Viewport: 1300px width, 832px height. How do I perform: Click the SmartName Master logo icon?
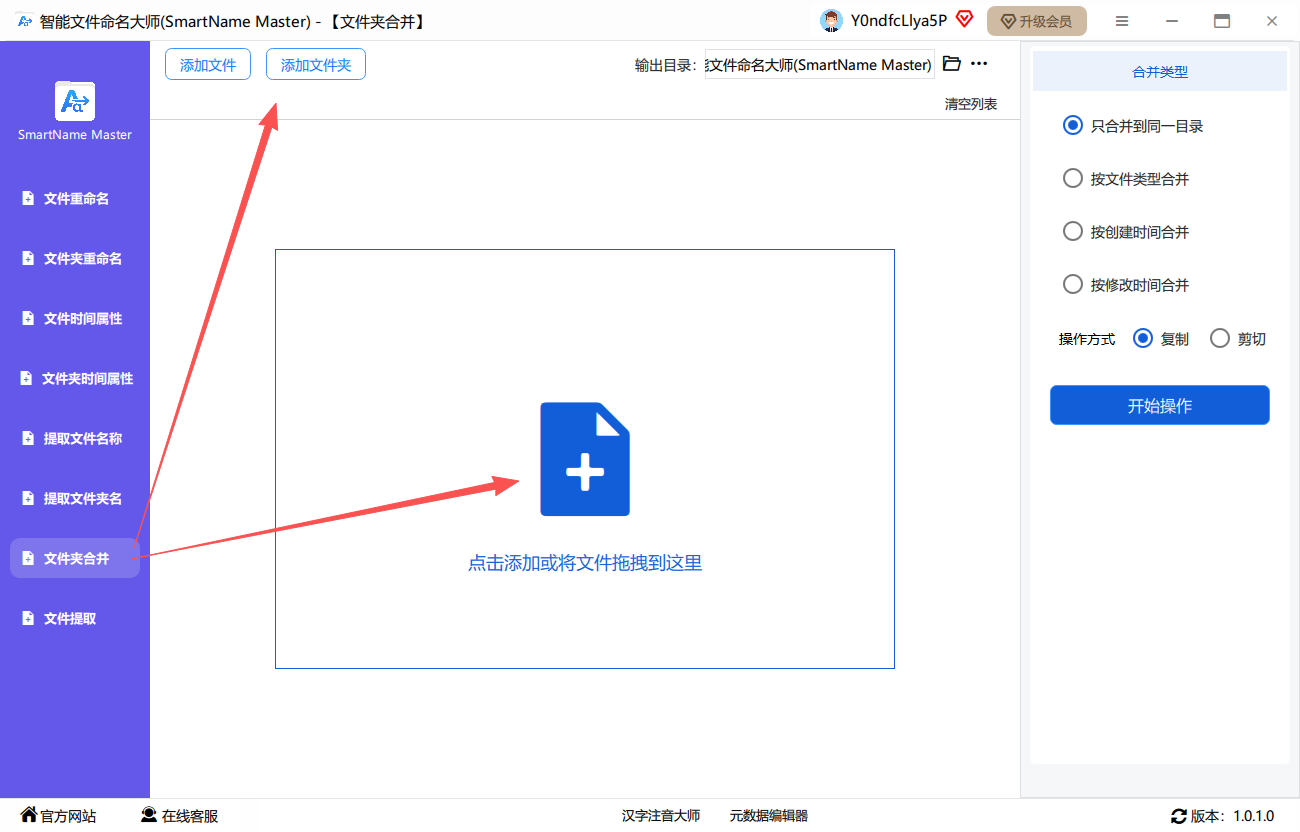coord(75,101)
